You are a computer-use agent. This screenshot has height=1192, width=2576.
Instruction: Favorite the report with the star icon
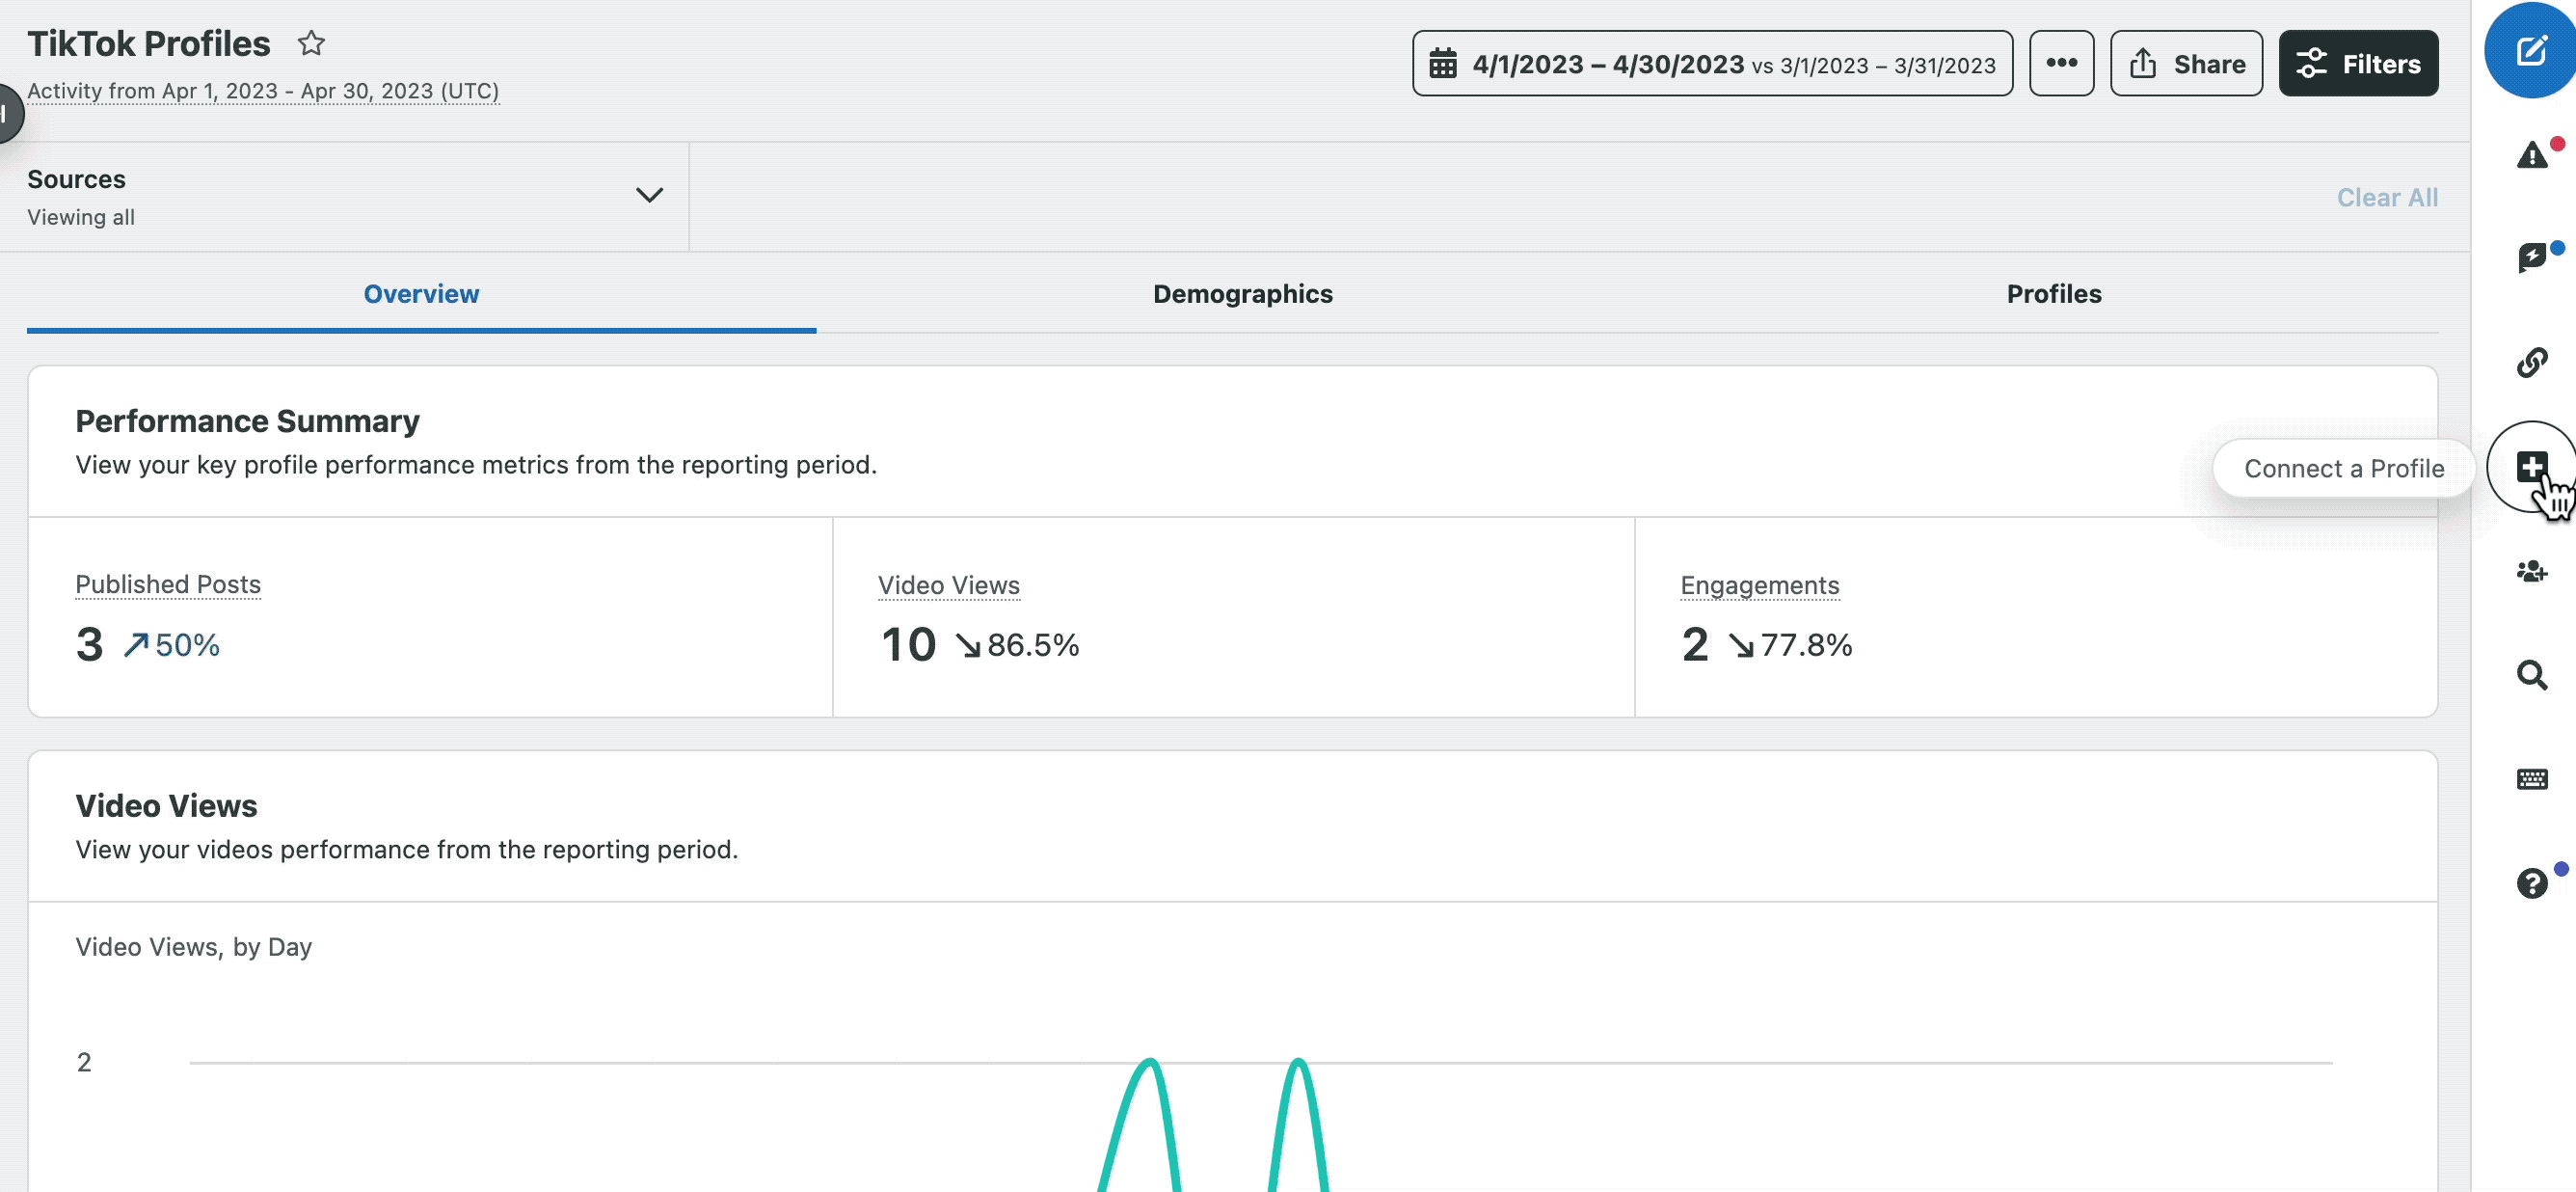(311, 43)
